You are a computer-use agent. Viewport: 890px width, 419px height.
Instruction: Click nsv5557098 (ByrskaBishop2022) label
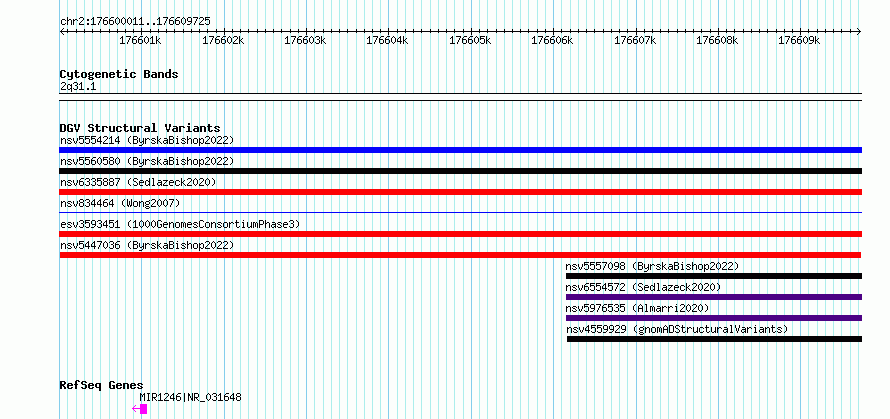point(652,266)
